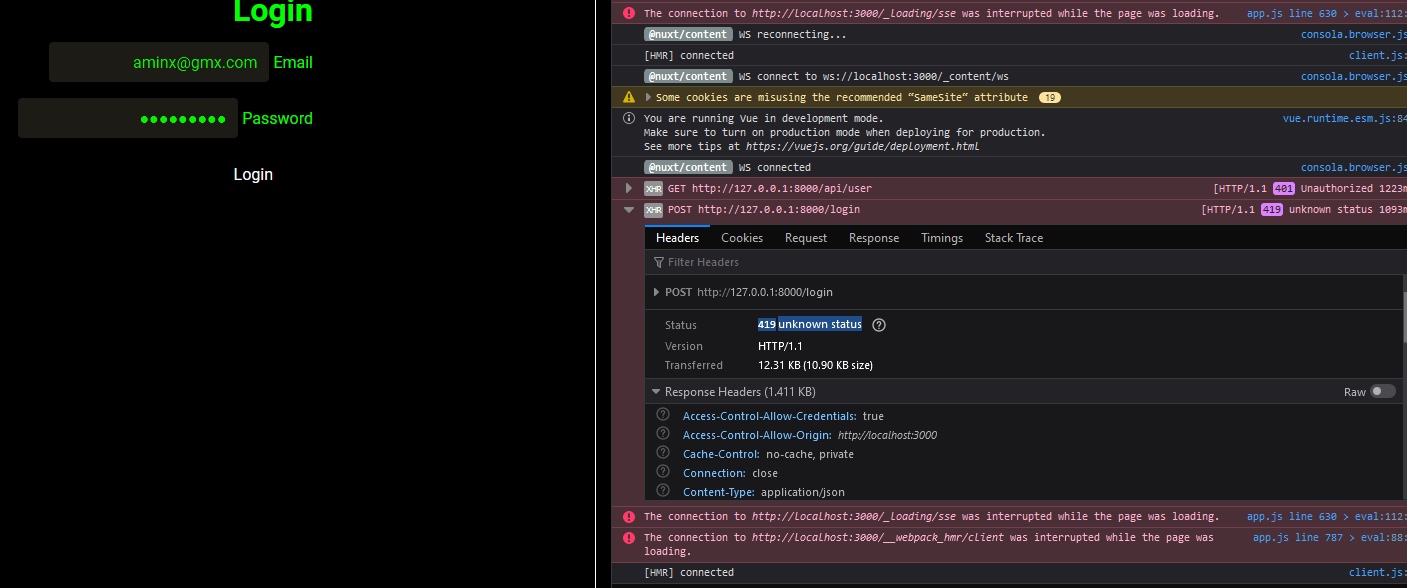Click the filter icon in the Filter Headers box
This screenshot has height=588, width=1407.
coord(658,262)
